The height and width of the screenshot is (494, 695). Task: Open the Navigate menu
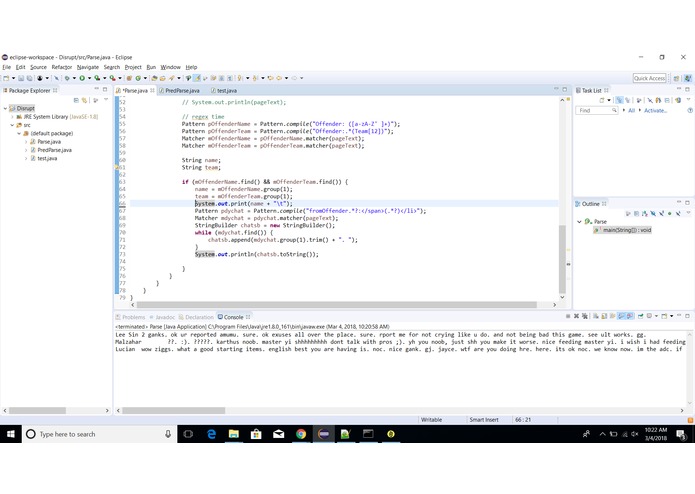(88, 67)
